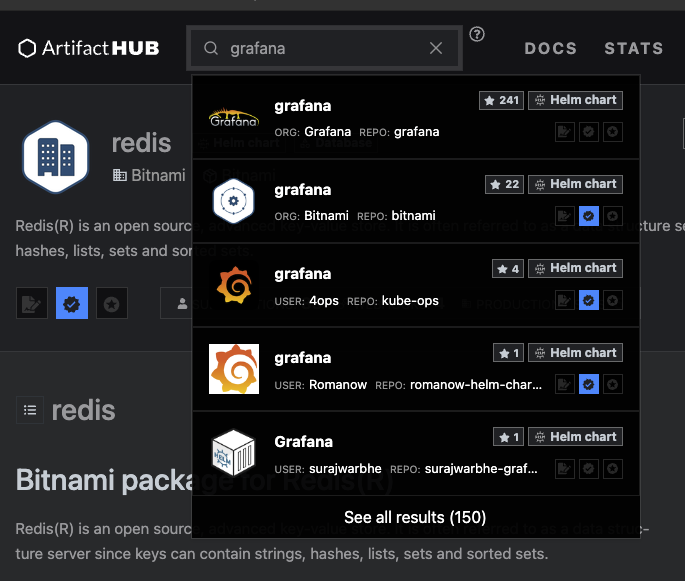Click signed icon on Grafana org result
Screen dimensions: 685x581
point(565,131)
